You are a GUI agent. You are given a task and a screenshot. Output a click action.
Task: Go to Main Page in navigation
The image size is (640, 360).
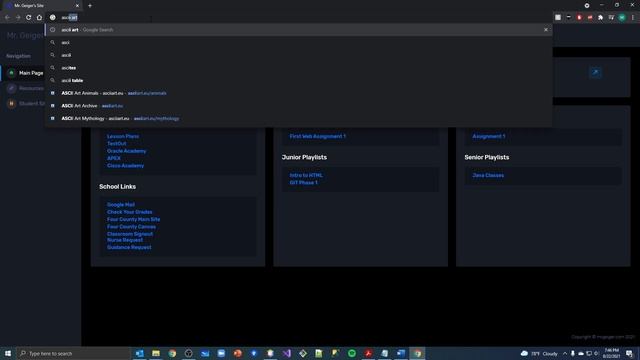31,73
